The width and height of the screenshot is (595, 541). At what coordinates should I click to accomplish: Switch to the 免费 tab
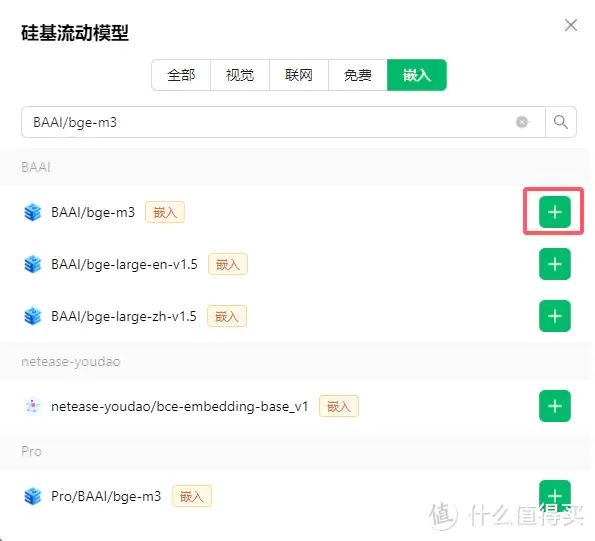coord(357,75)
